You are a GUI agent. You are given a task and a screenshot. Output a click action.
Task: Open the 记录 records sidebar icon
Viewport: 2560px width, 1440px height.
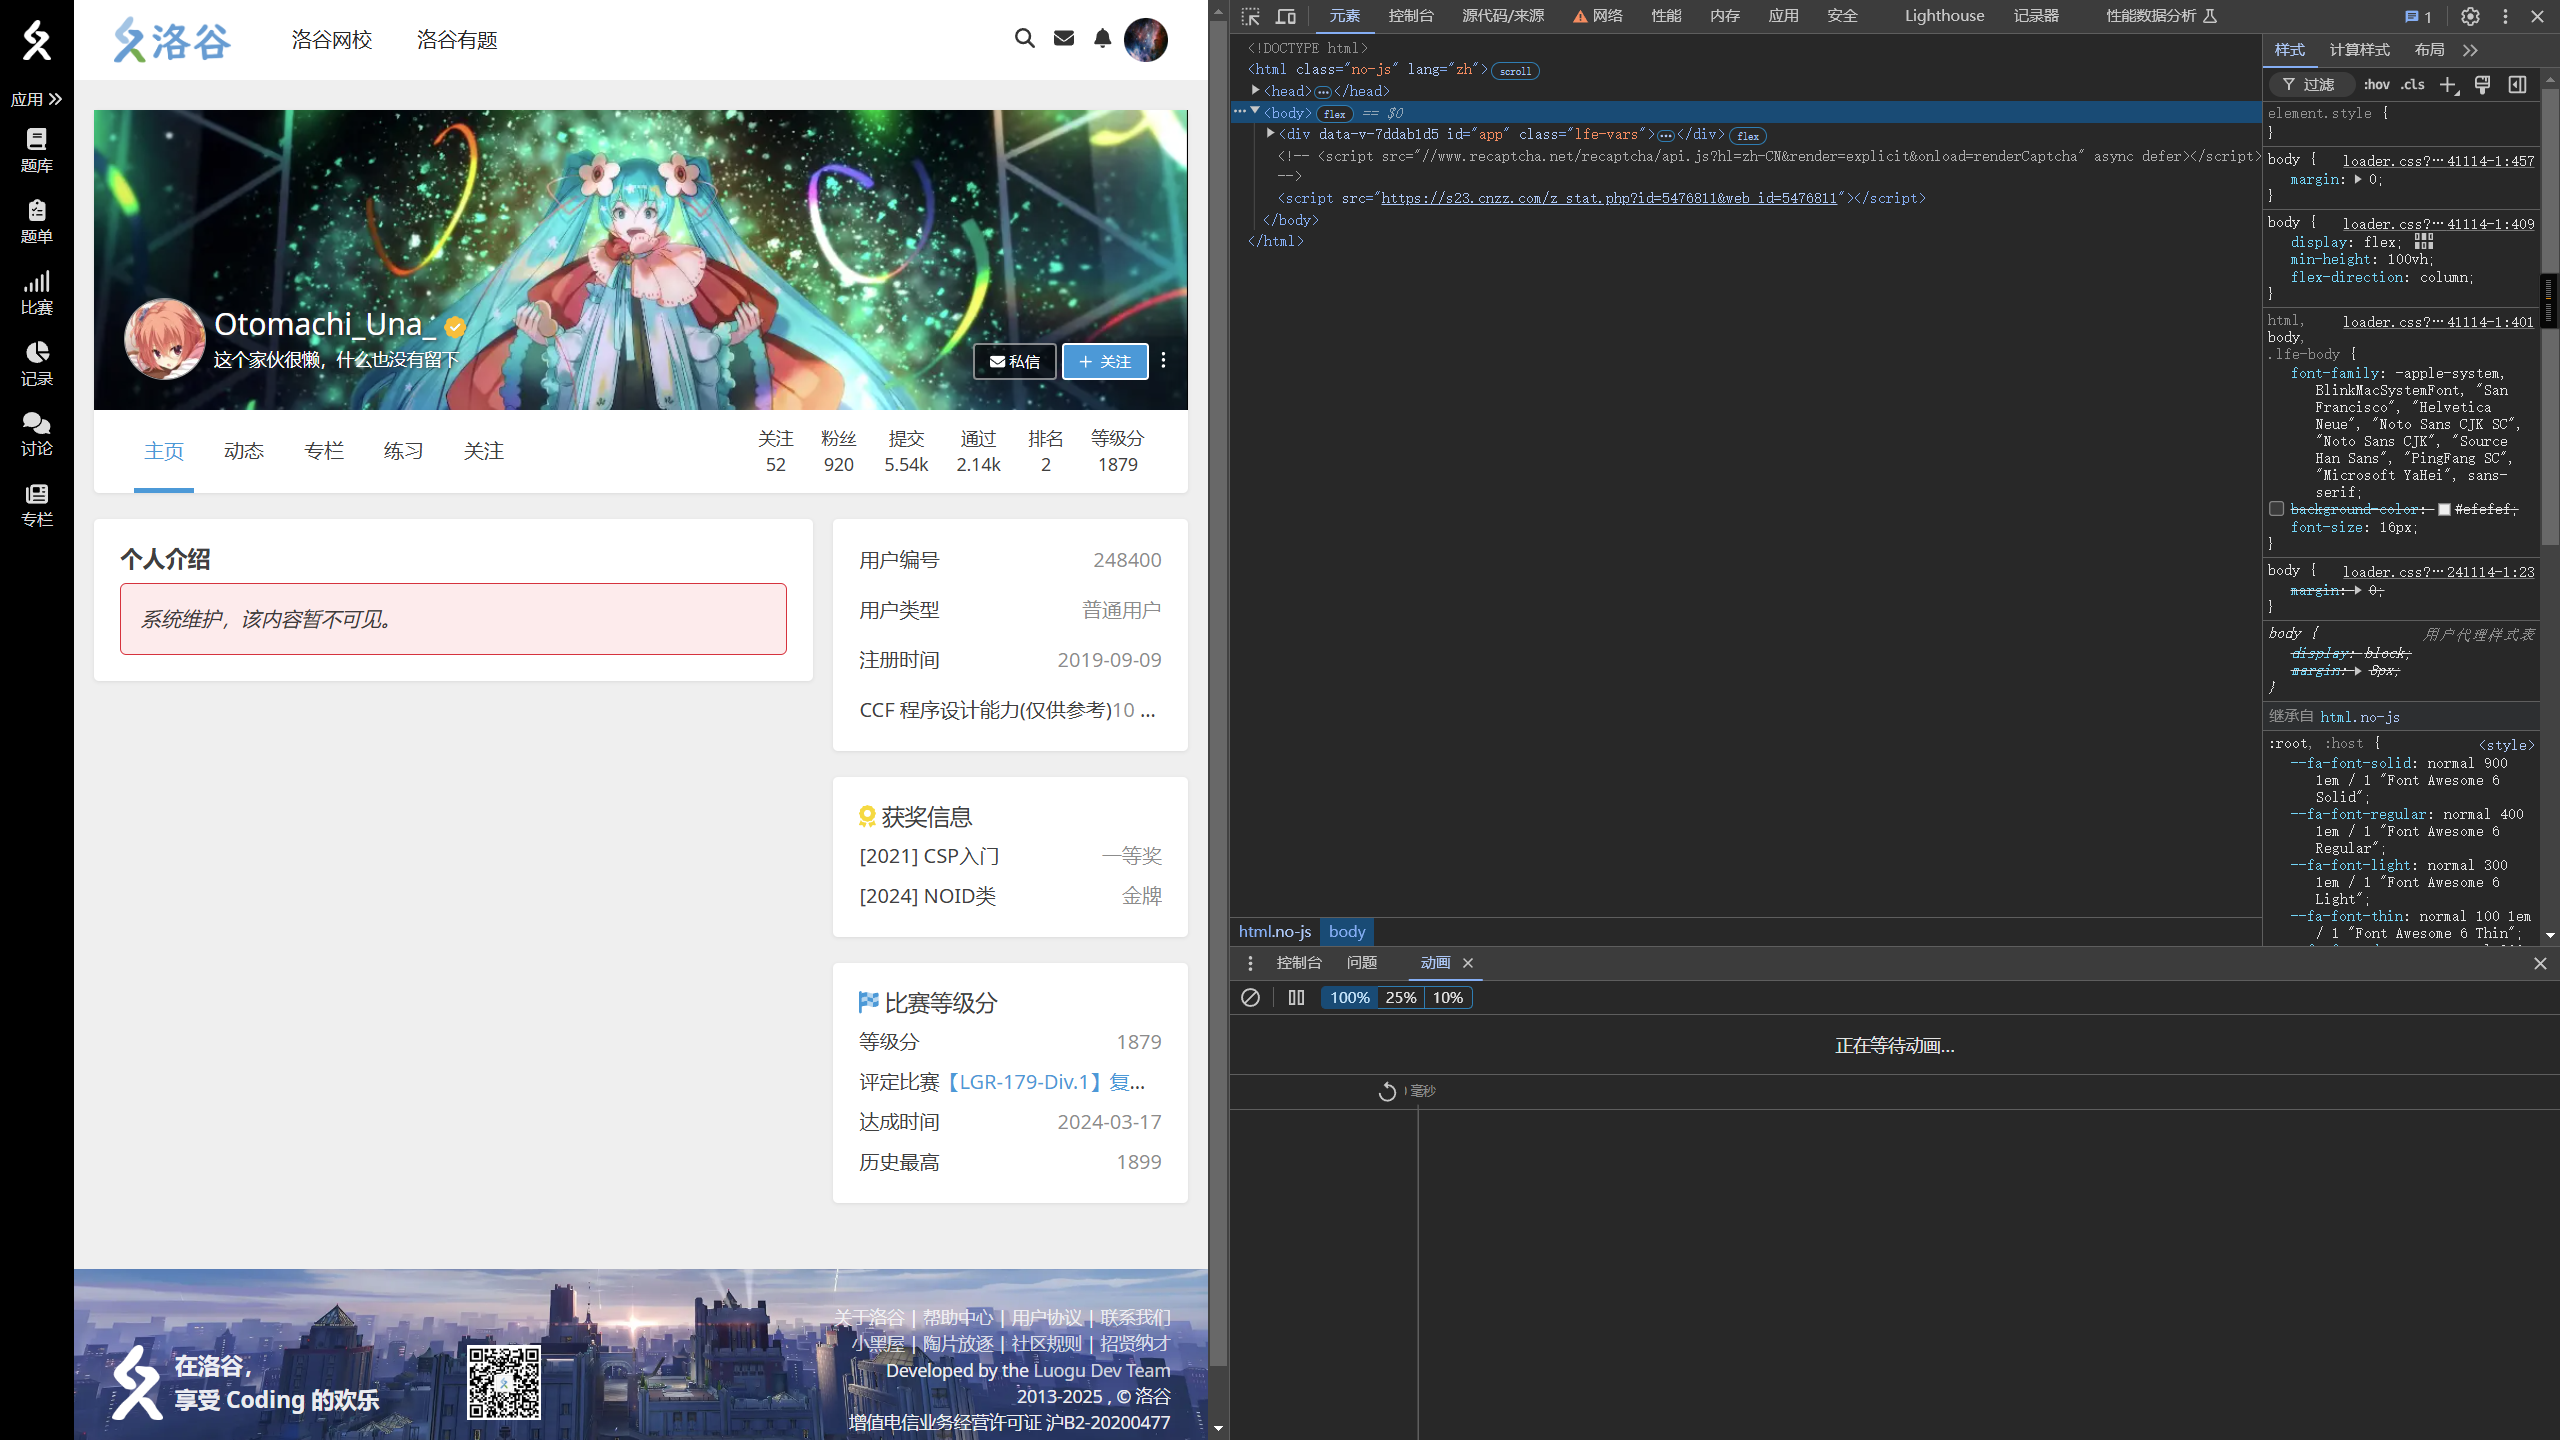coord(36,363)
